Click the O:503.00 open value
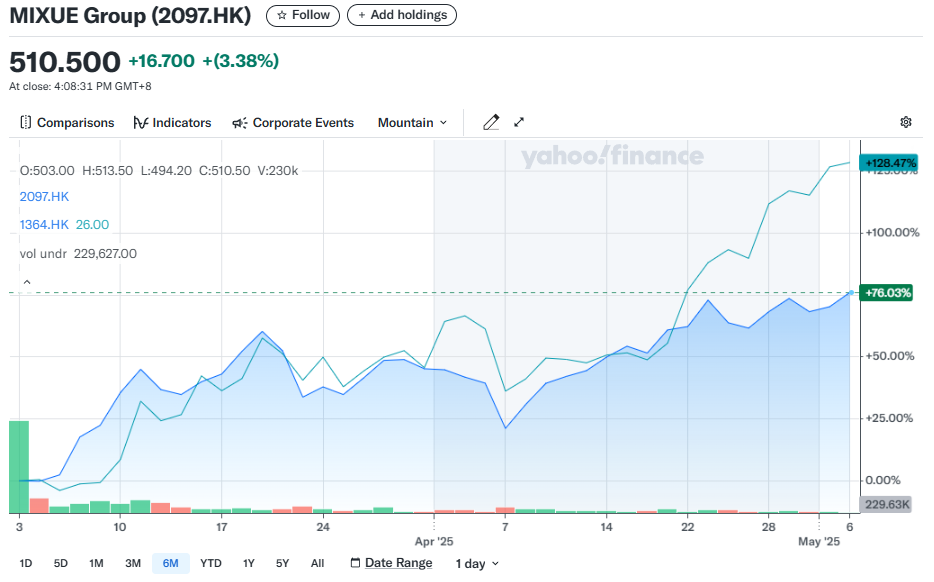Screen dimensions: 934x582 coord(47,171)
